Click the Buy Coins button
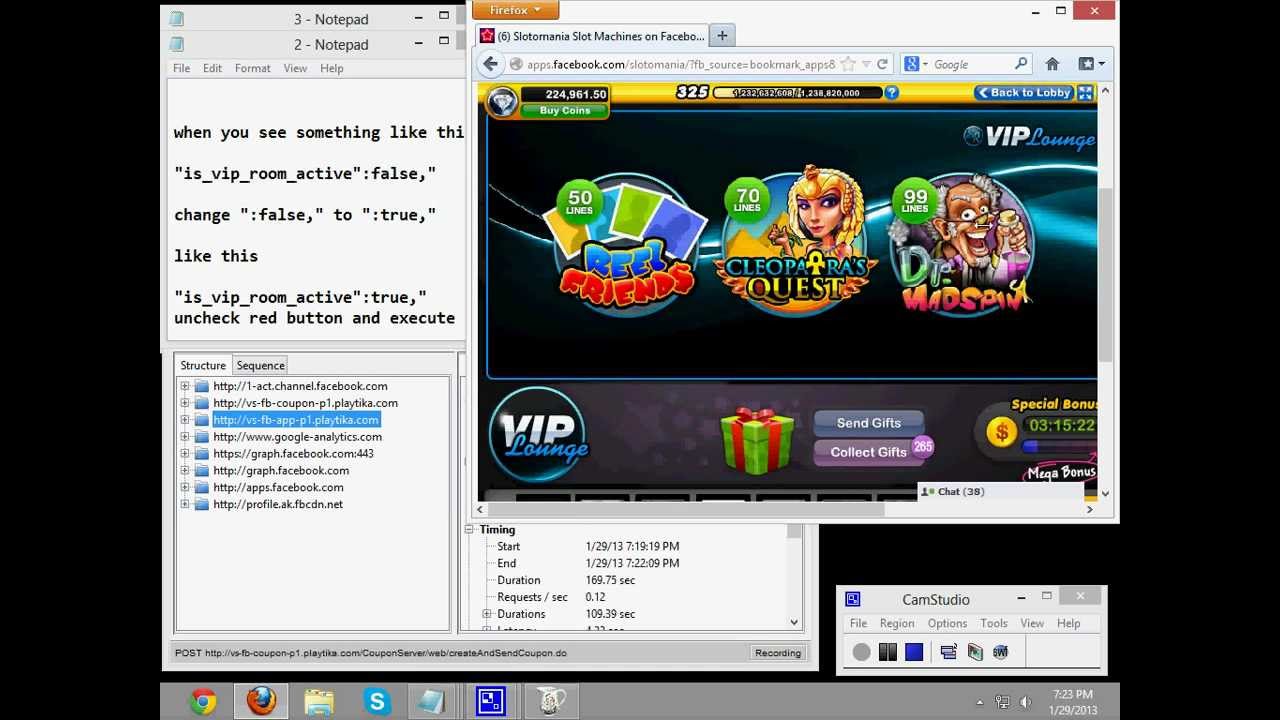The width and height of the screenshot is (1280, 720). coord(564,110)
